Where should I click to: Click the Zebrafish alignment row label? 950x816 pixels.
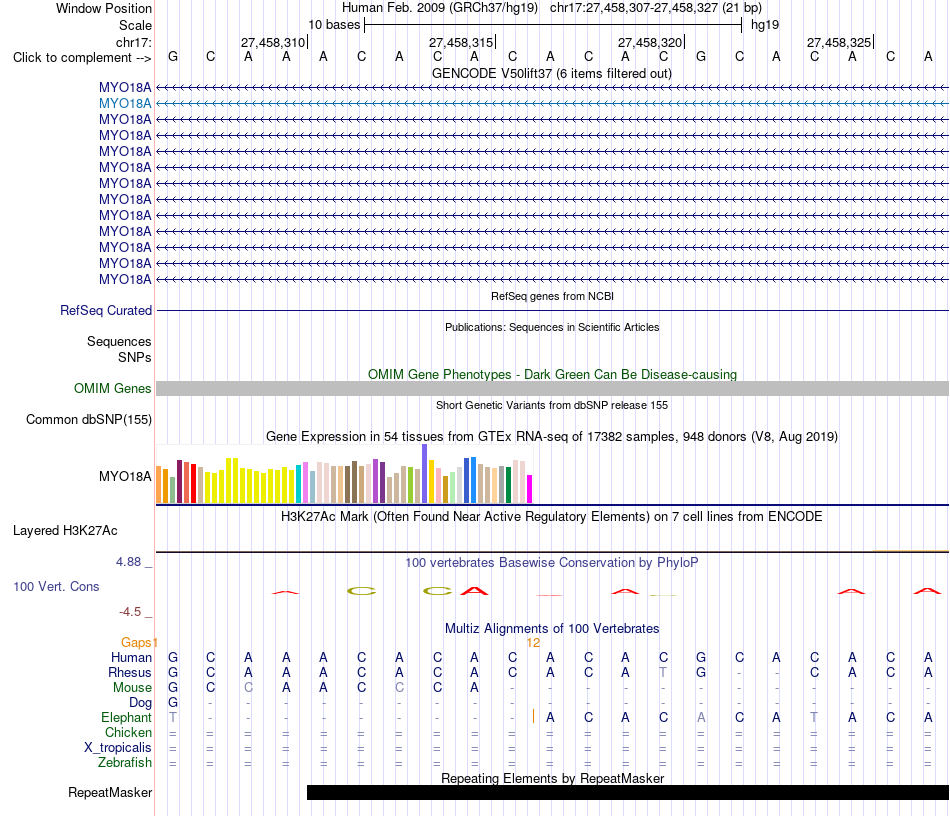[125, 762]
